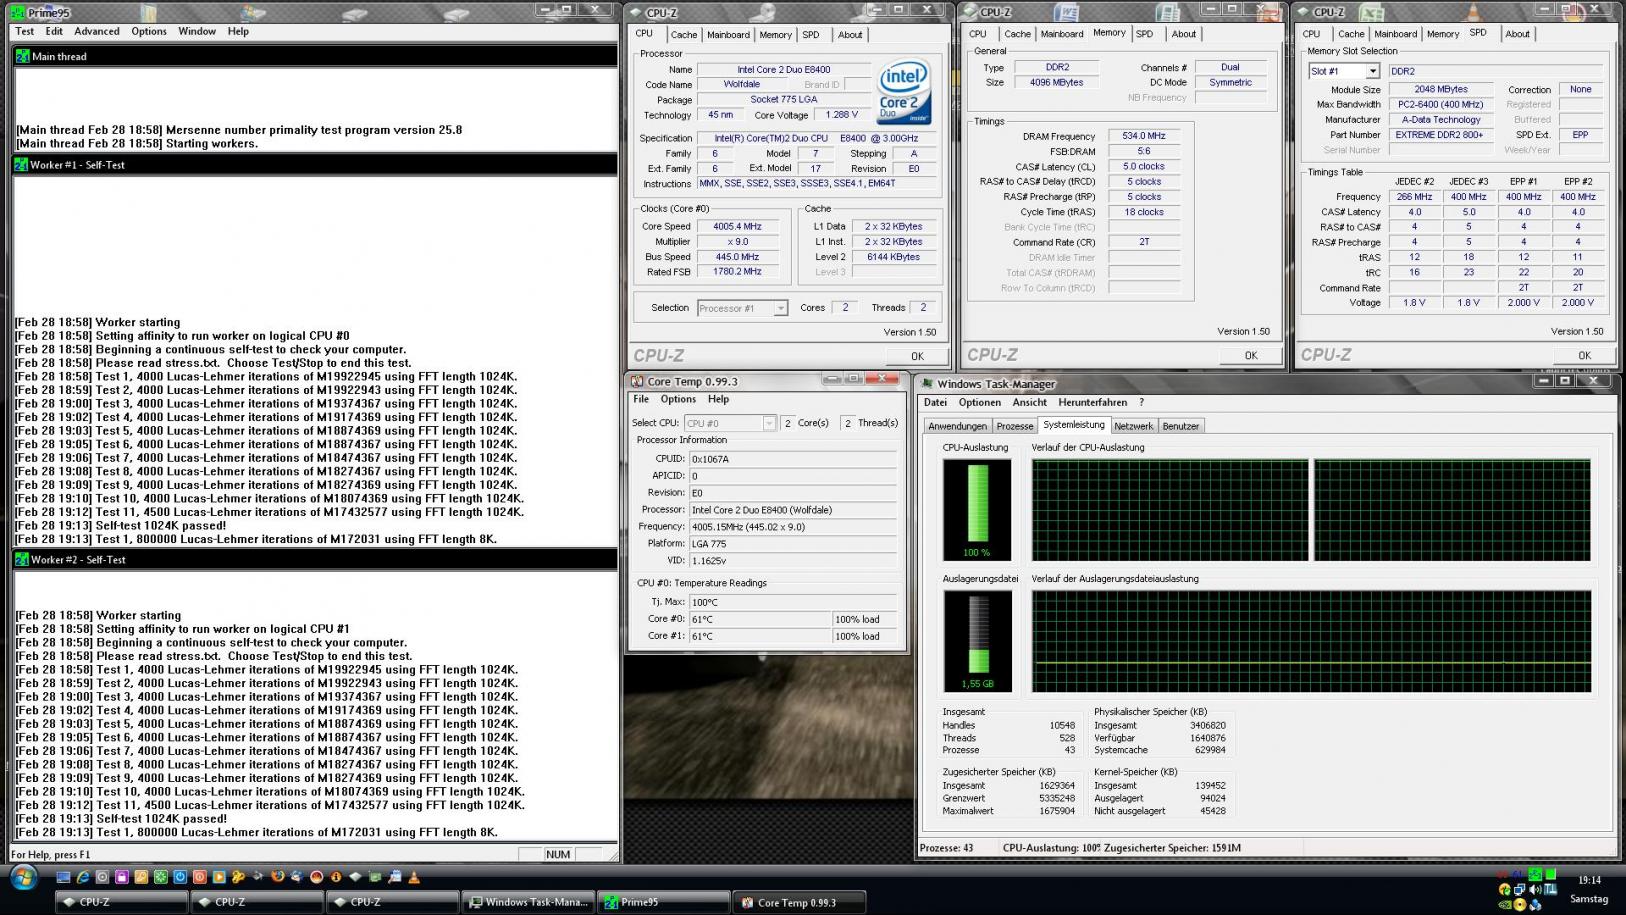Click the Worker #1 Self-Test window icon
This screenshot has width=1626, height=915.
tap(21, 164)
